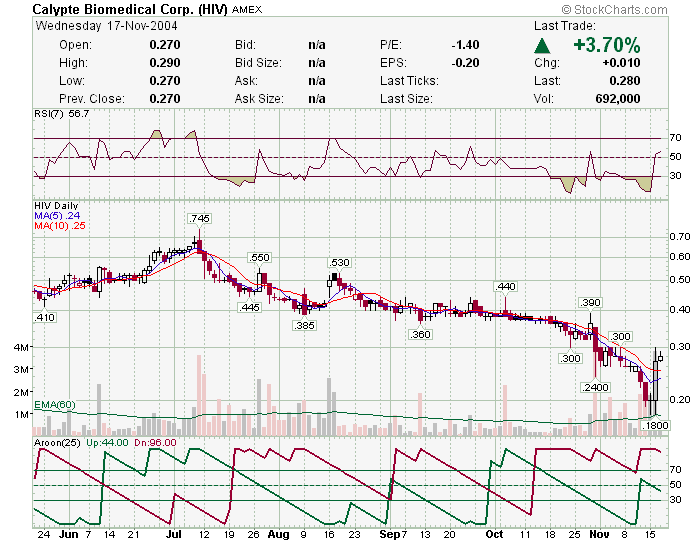Click the Last value 0.280
Screen dimensions: 700x546
pos(625,81)
